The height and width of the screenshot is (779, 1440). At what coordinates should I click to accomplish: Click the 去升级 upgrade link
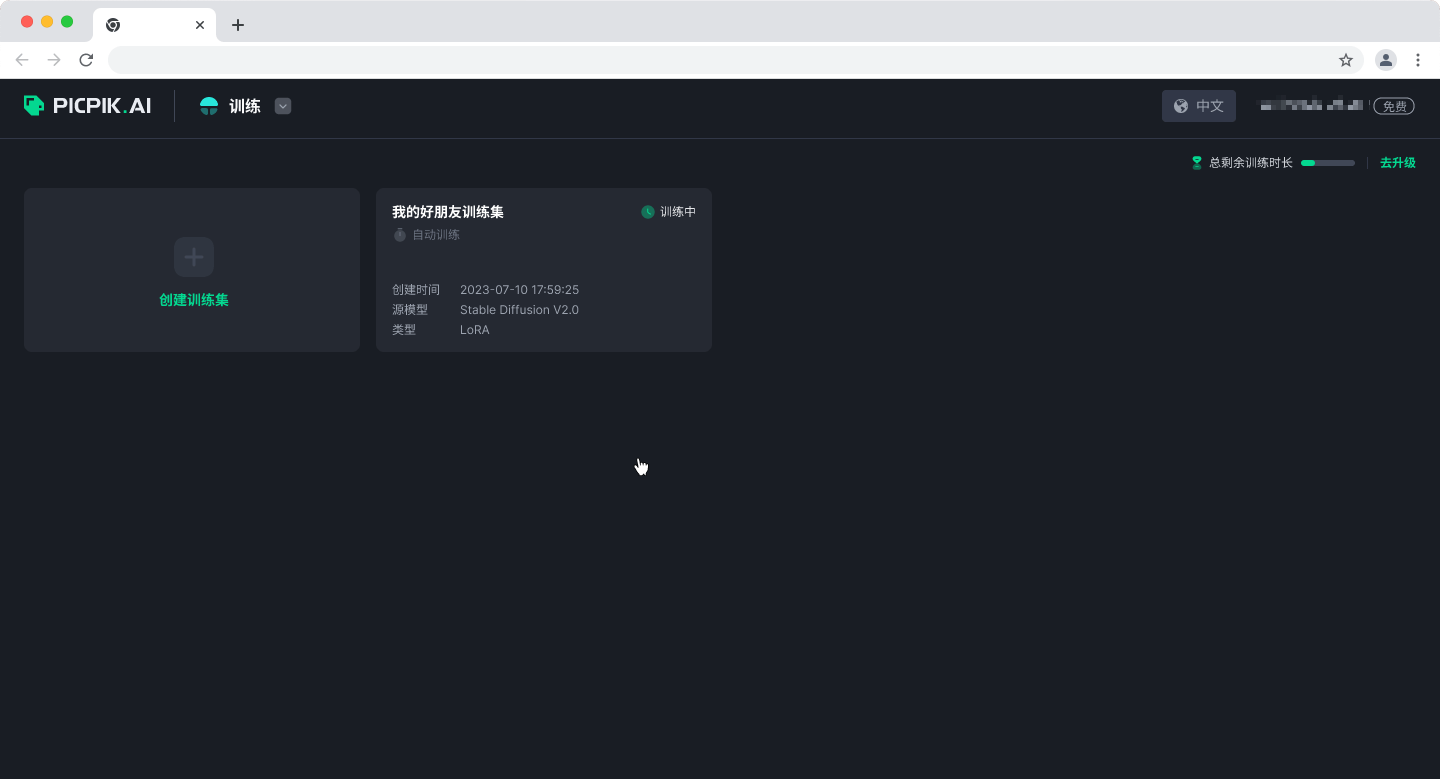[x=1397, y=163]
